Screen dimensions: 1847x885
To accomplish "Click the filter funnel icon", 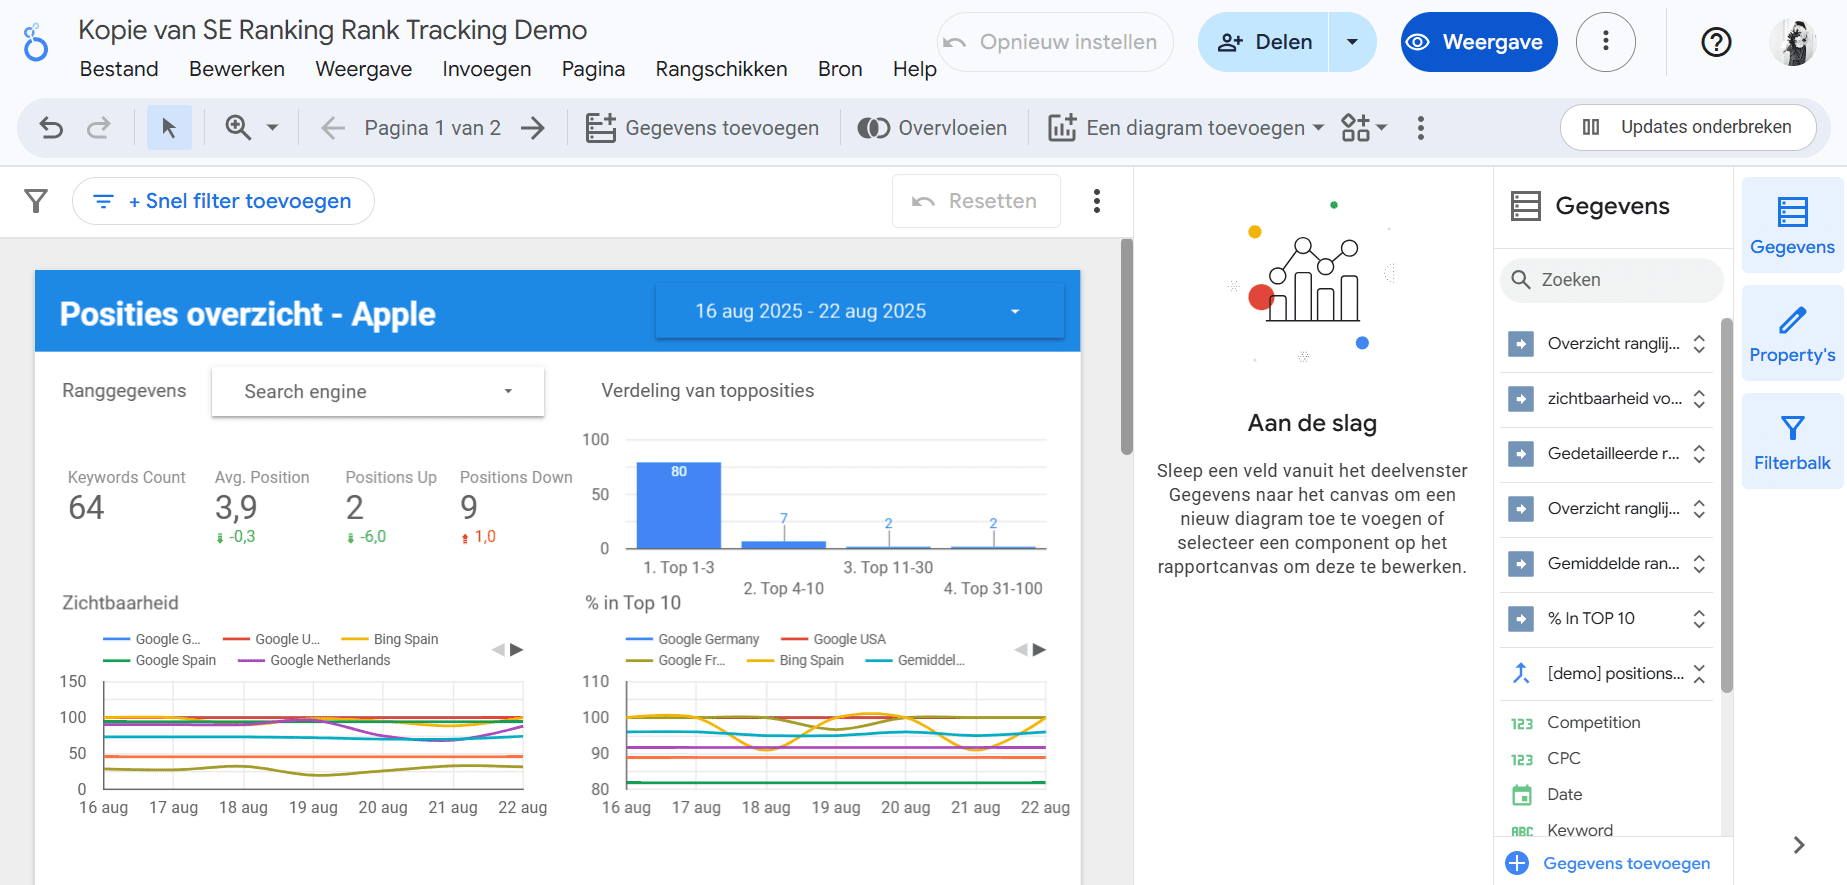I will [36, 201].
